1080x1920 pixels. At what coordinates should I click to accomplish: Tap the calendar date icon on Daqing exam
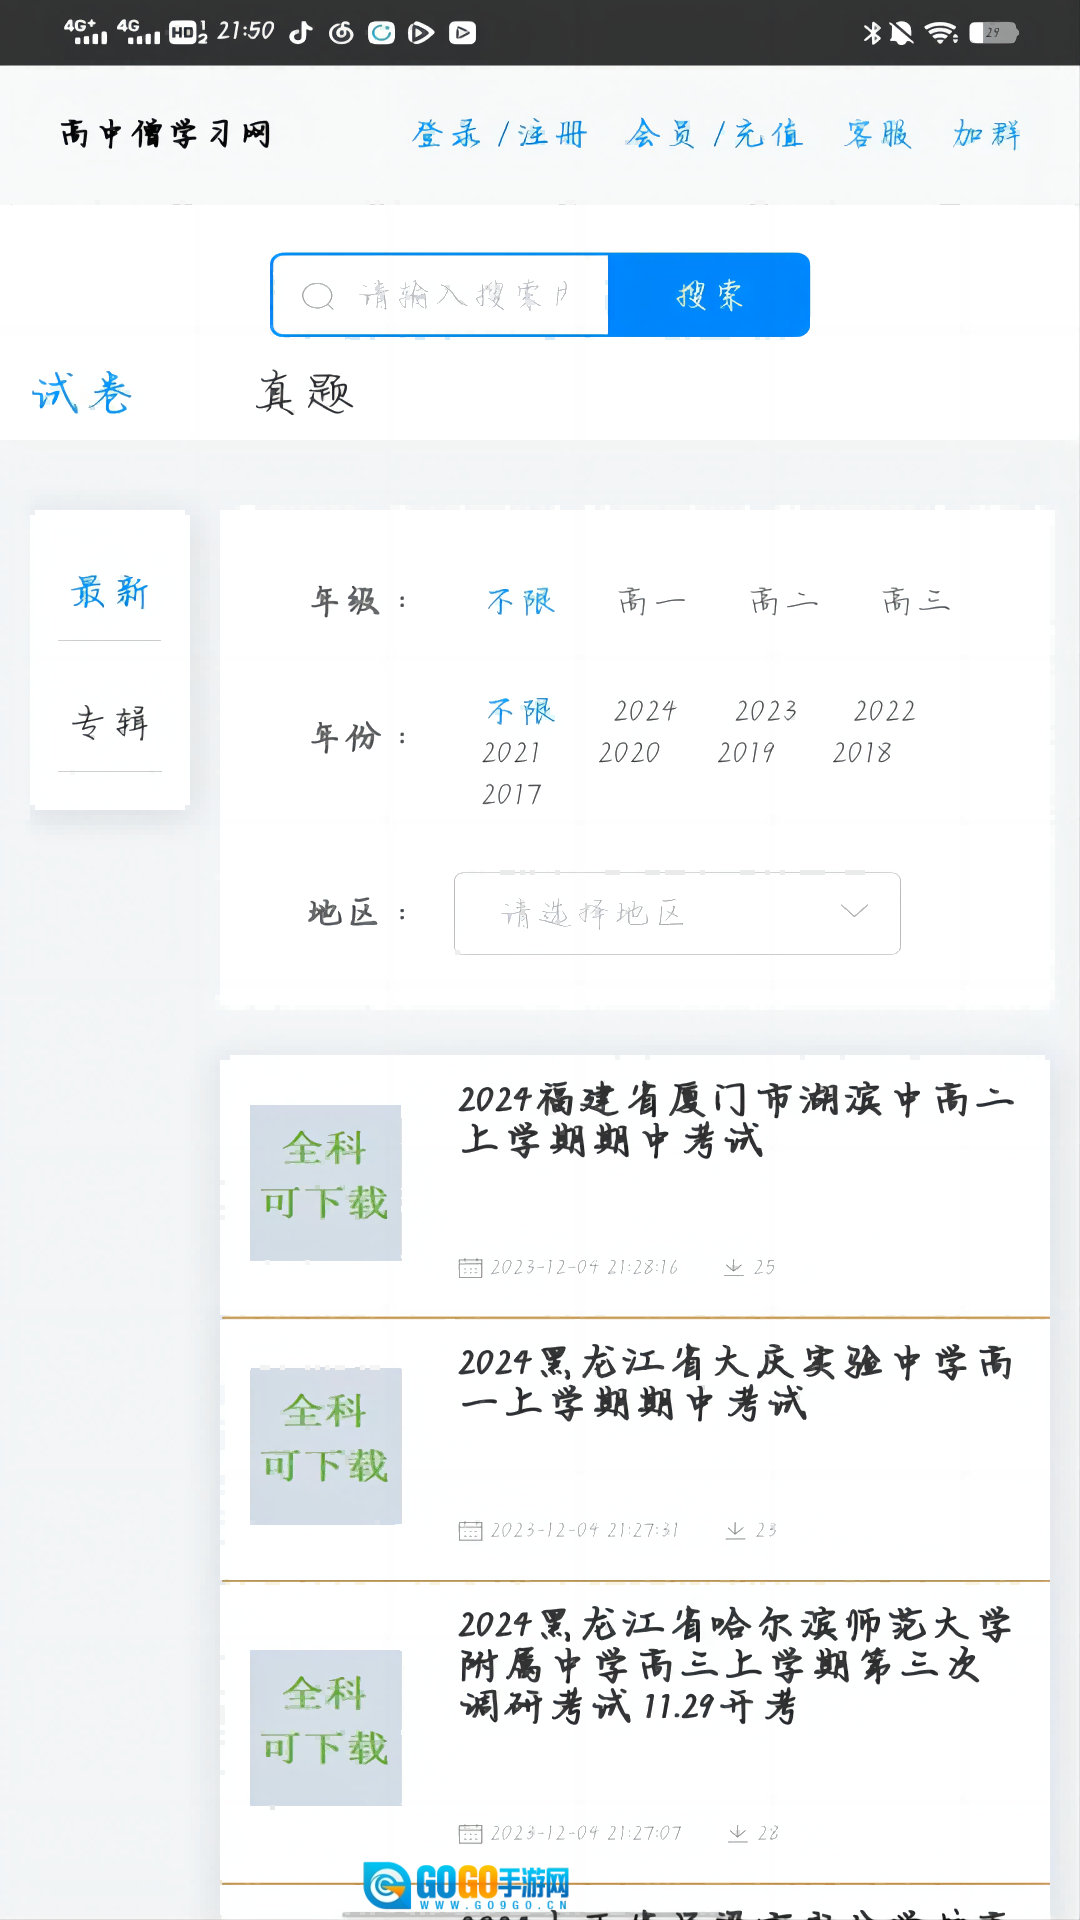(x=470, y=1530)
